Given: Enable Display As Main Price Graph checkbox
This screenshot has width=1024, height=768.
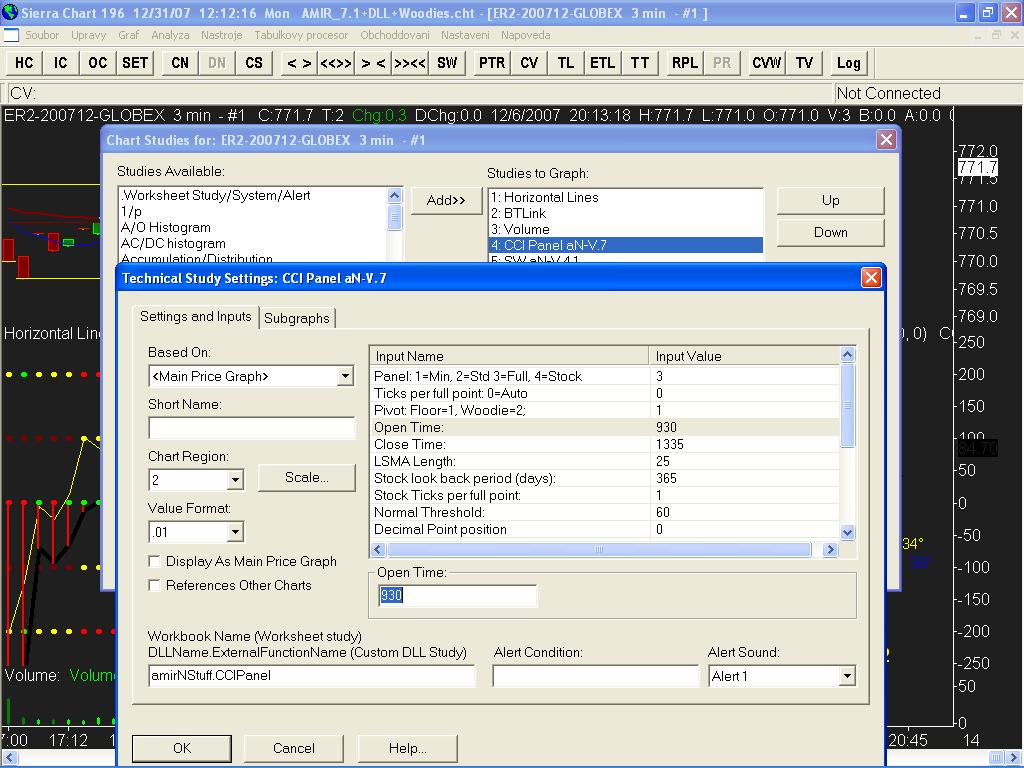Looking at the screenshot, I should coord(155,562).
